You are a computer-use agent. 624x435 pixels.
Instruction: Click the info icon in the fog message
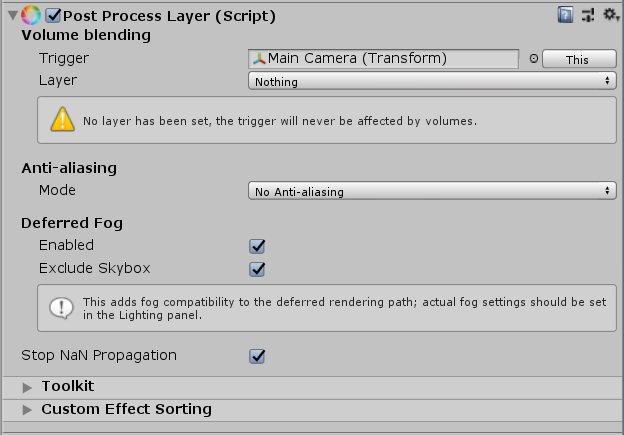click(x=63, y=307)
